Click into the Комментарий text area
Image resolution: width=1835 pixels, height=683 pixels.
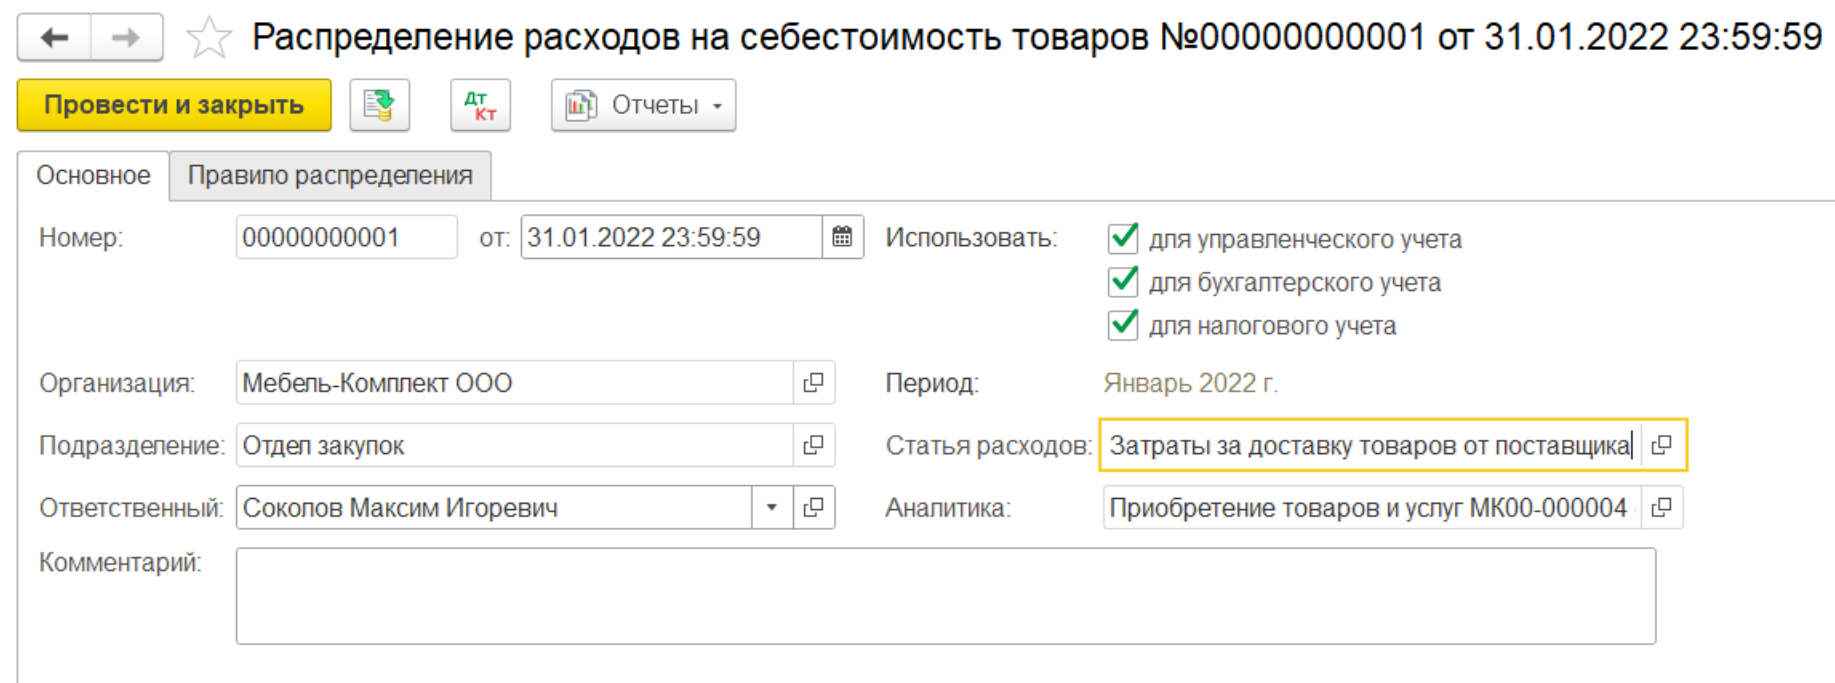pyautogui.click(x=945, y=596)
